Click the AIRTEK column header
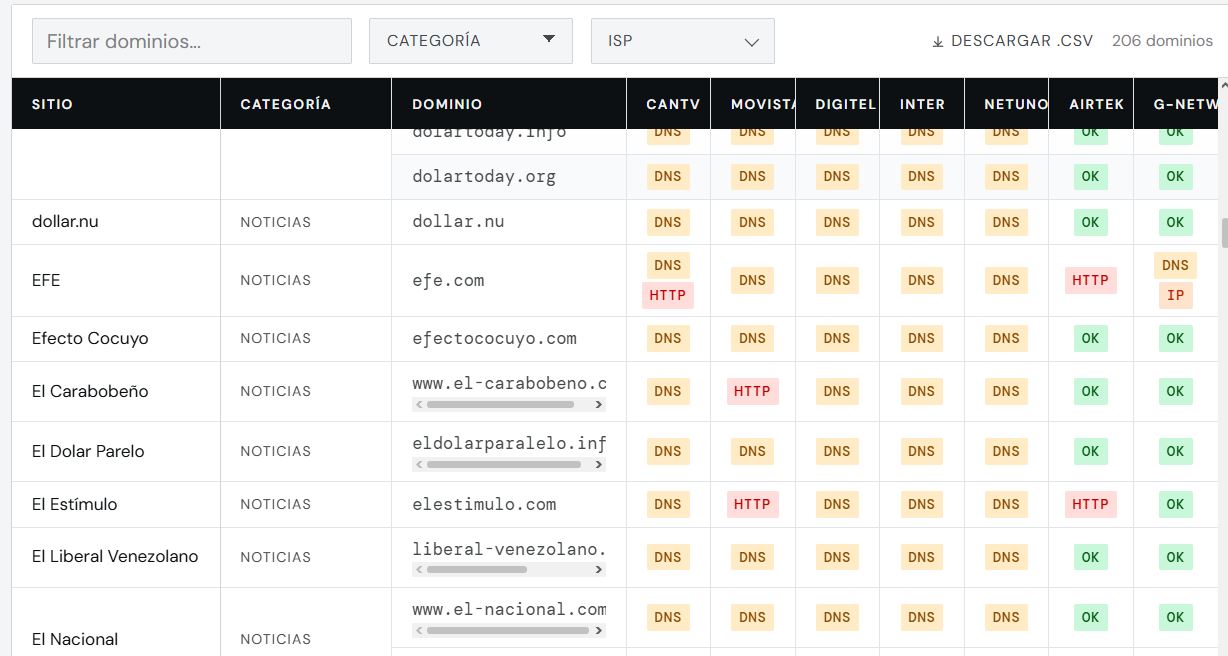The image size is (1228, 656). click(x=1096, y=104)
